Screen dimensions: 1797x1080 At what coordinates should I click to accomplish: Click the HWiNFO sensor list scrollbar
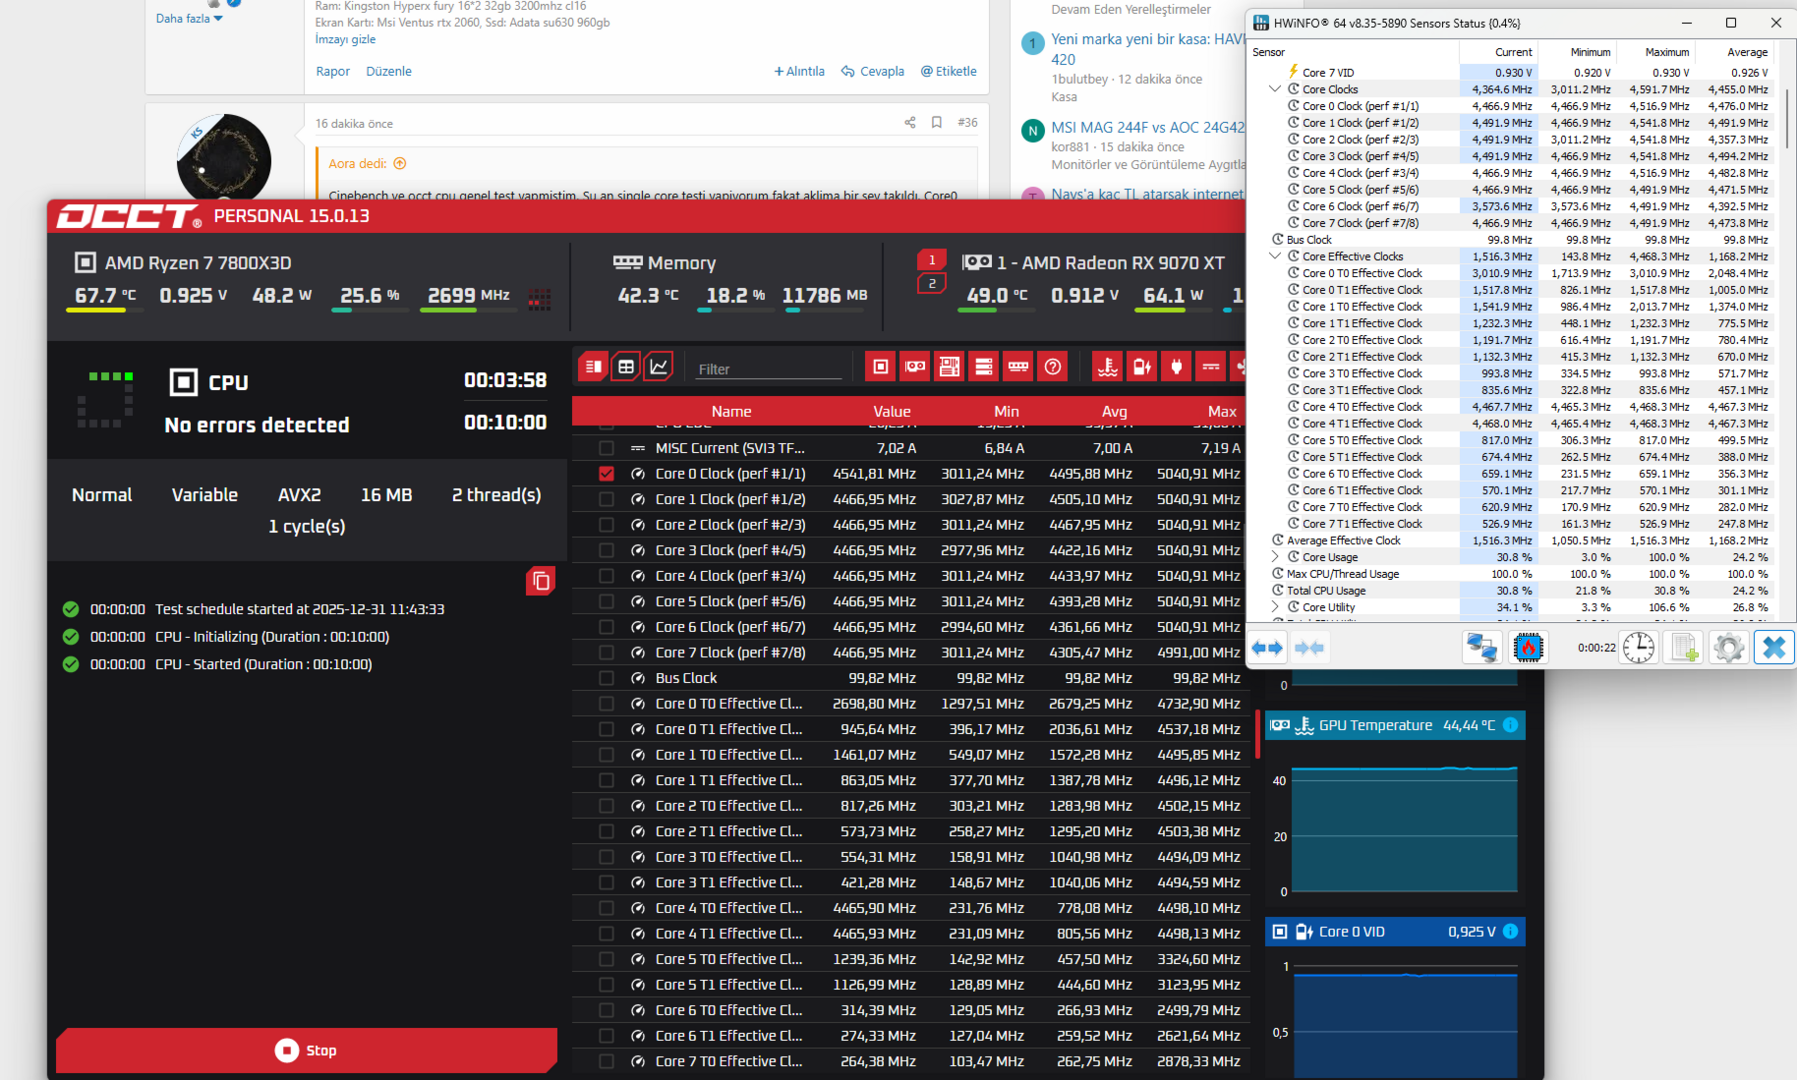(x=1786, y=120)
